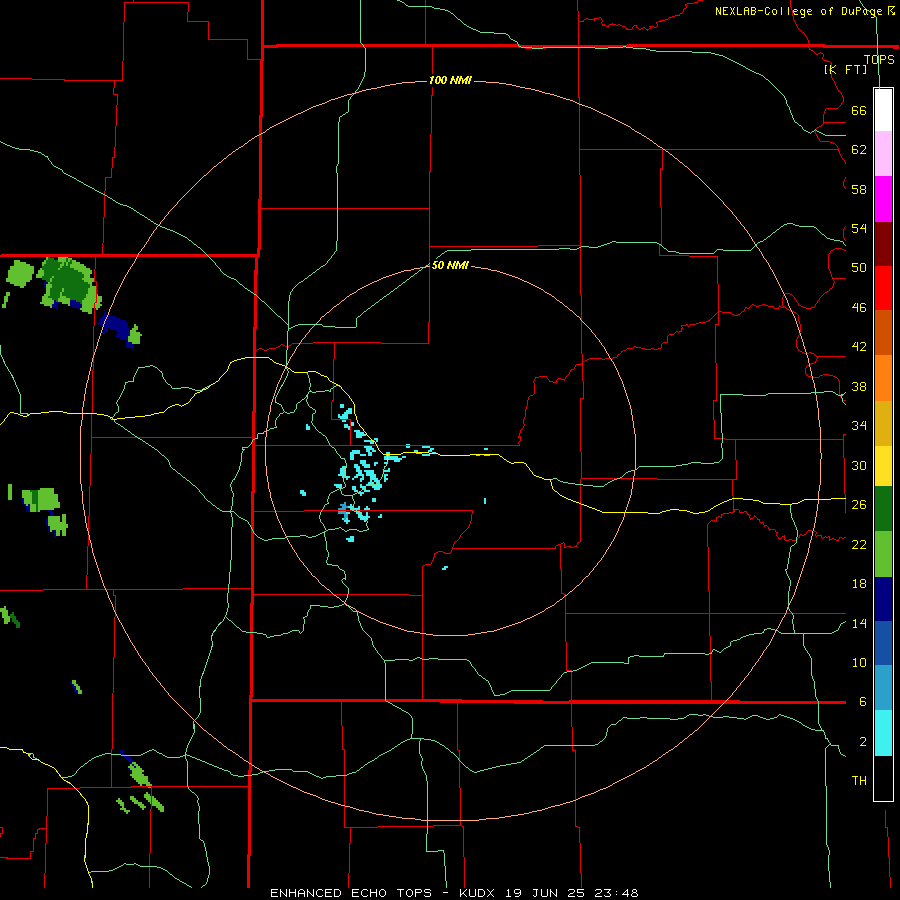Click the gold legend swatch
The width and height of the screenshot is (900, 900).
point(883,423)
